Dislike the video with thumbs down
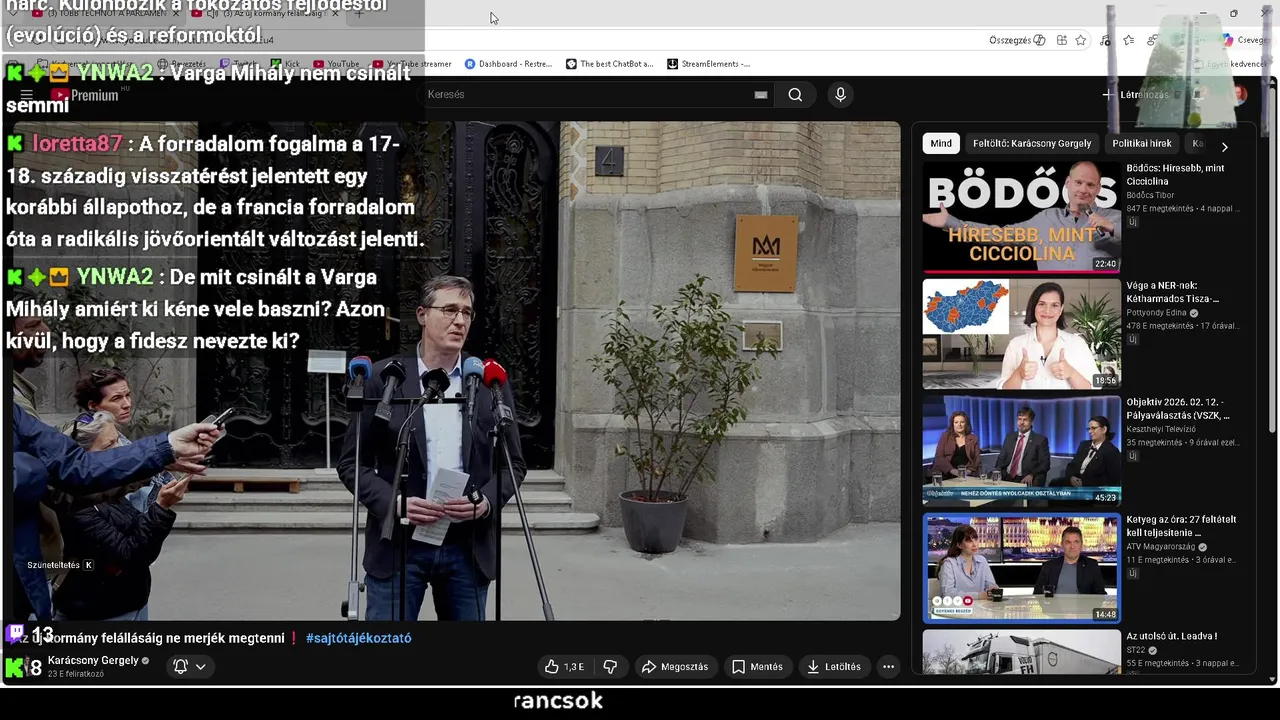Image resolution: width=1280 pixels, height=720 pixels. (x=610, y=667)
